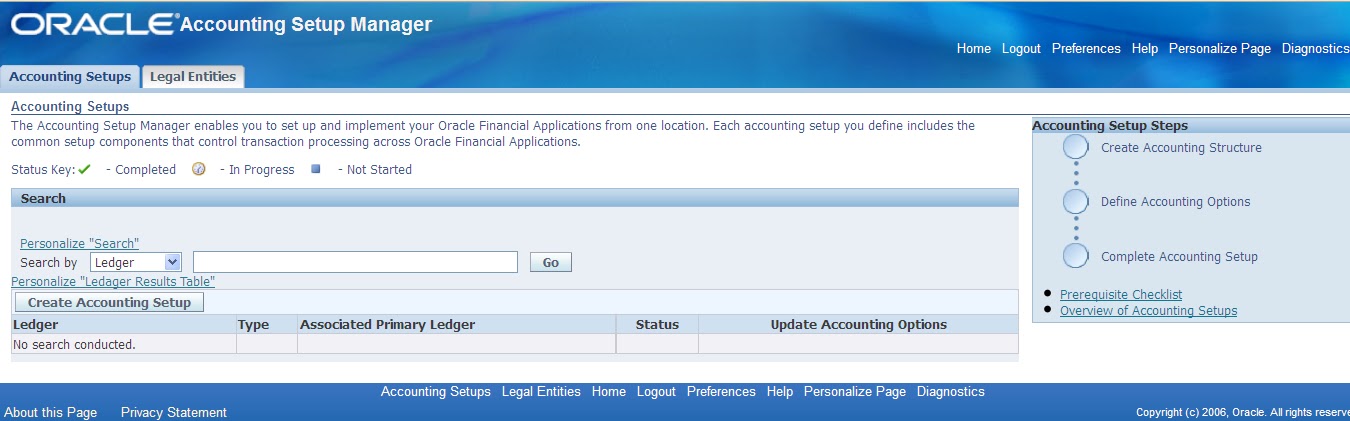Click the Complete Accounting Setup step circle

click(1076, 256)
